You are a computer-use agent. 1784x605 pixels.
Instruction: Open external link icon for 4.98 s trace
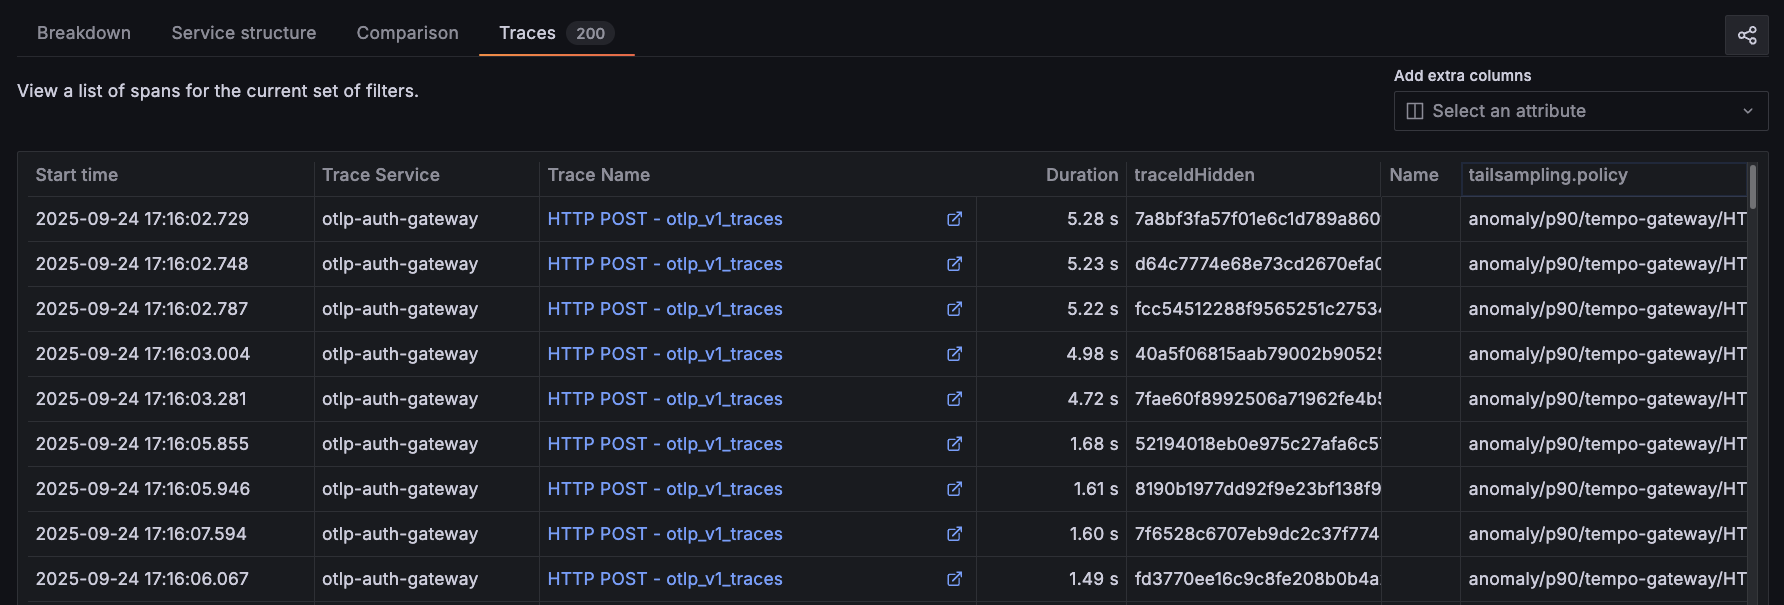pos(954,354)
